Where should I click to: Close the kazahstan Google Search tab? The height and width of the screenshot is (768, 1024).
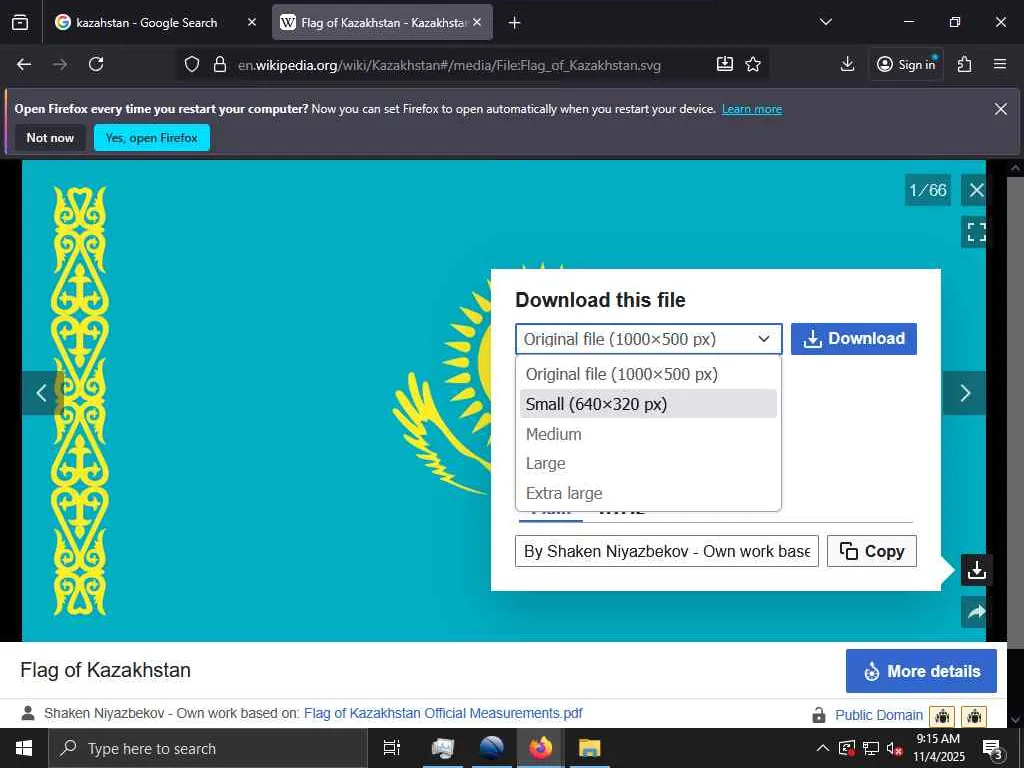252,22
